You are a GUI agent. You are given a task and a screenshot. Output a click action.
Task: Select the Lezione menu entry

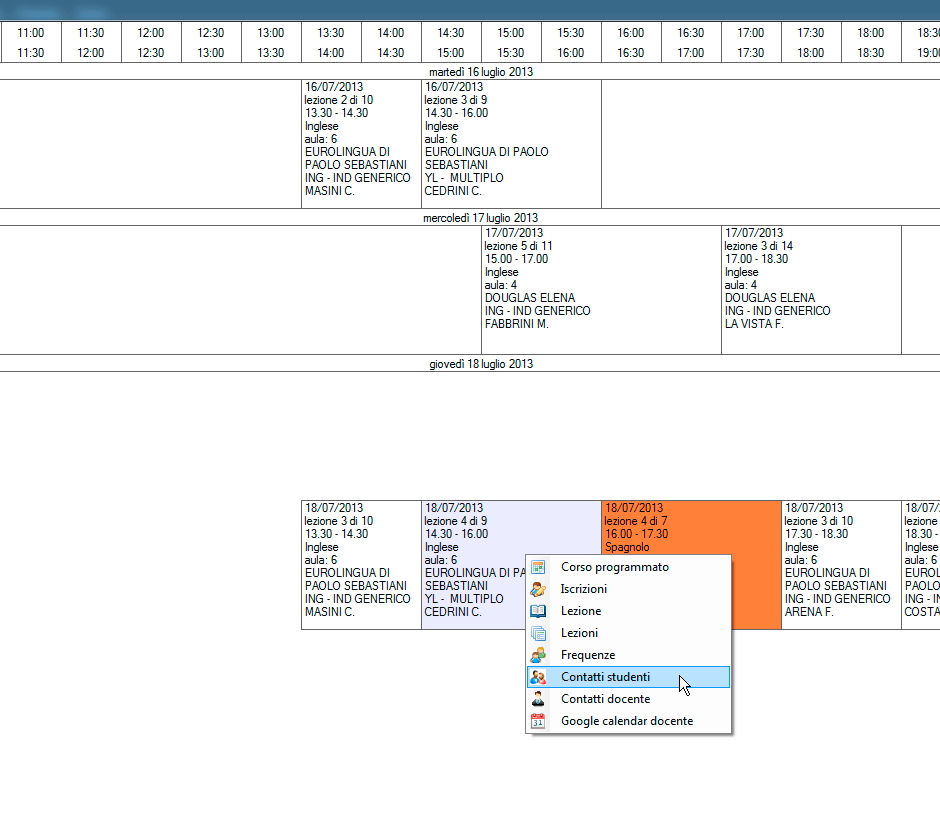tap(628, 611)
